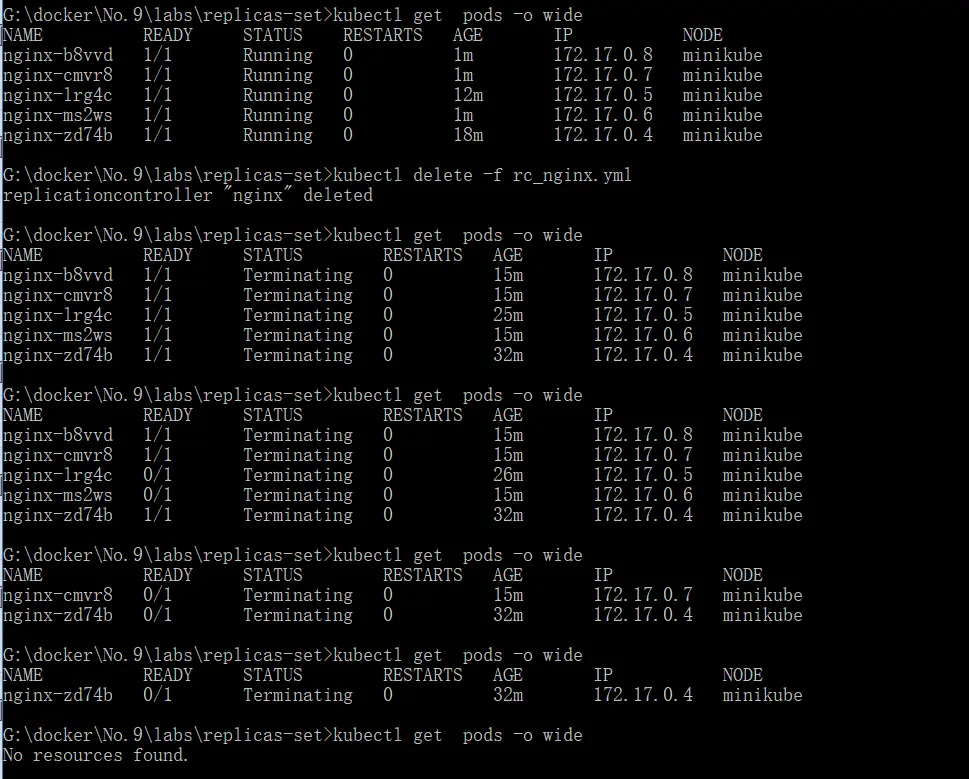Click Running status of nginx-zd74b
This screenshot has width=969, height=779.
pyautogui.click(x=277, y=135)
